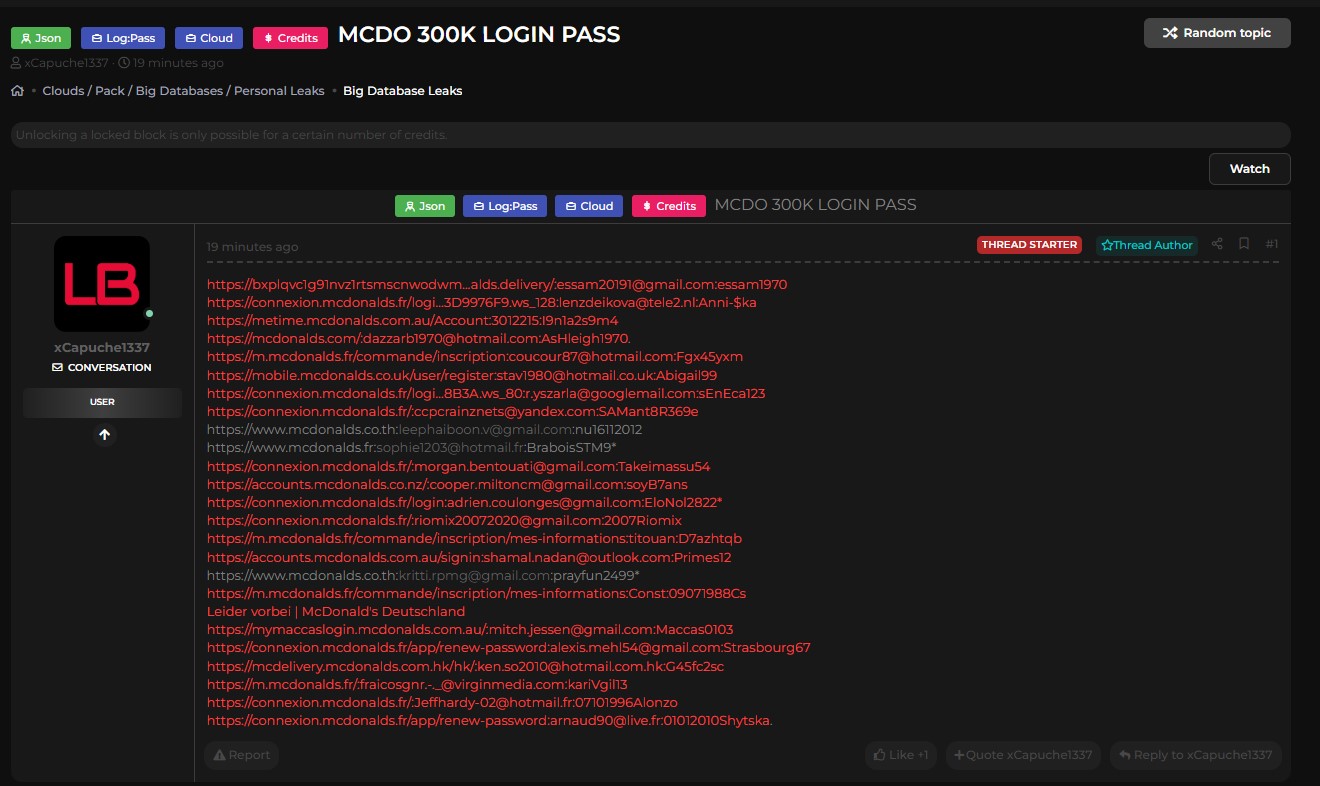Reply to xCapuche1337

pyautogui.click(x=1195, y=755)
